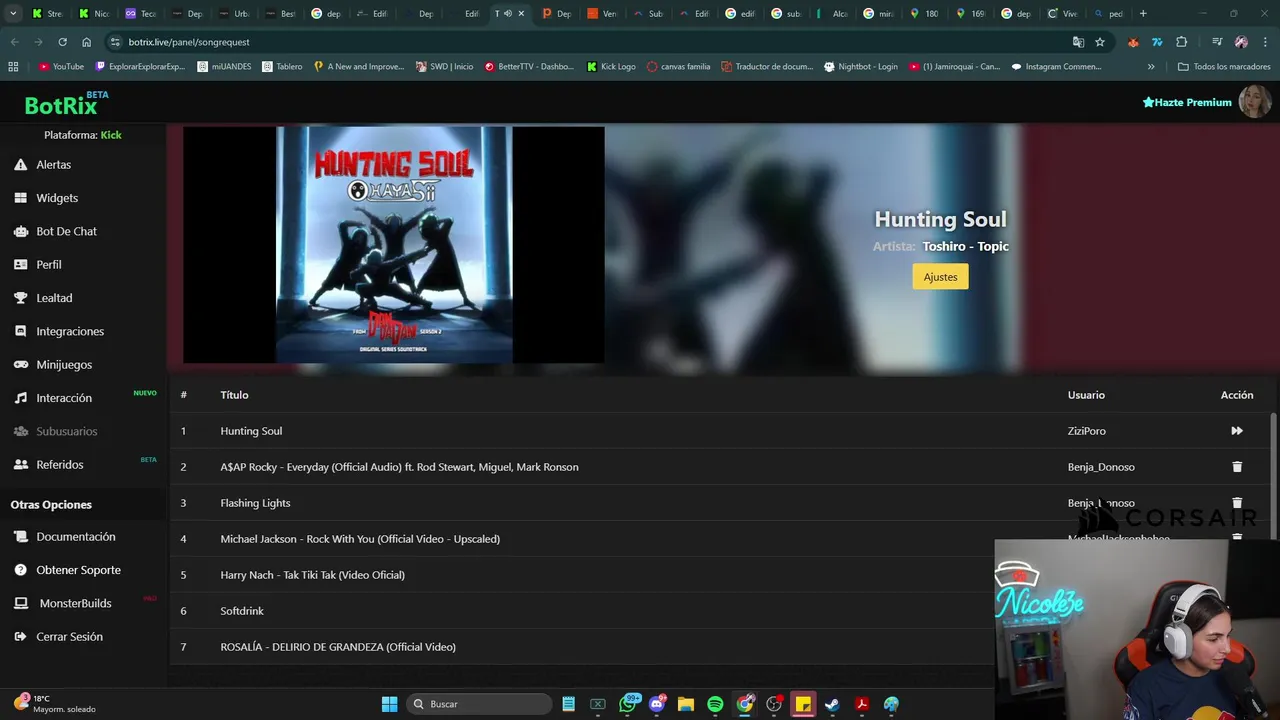Click the Hunting Soul album cover
Screen dimensions: 1280x720
pos(394,244)
